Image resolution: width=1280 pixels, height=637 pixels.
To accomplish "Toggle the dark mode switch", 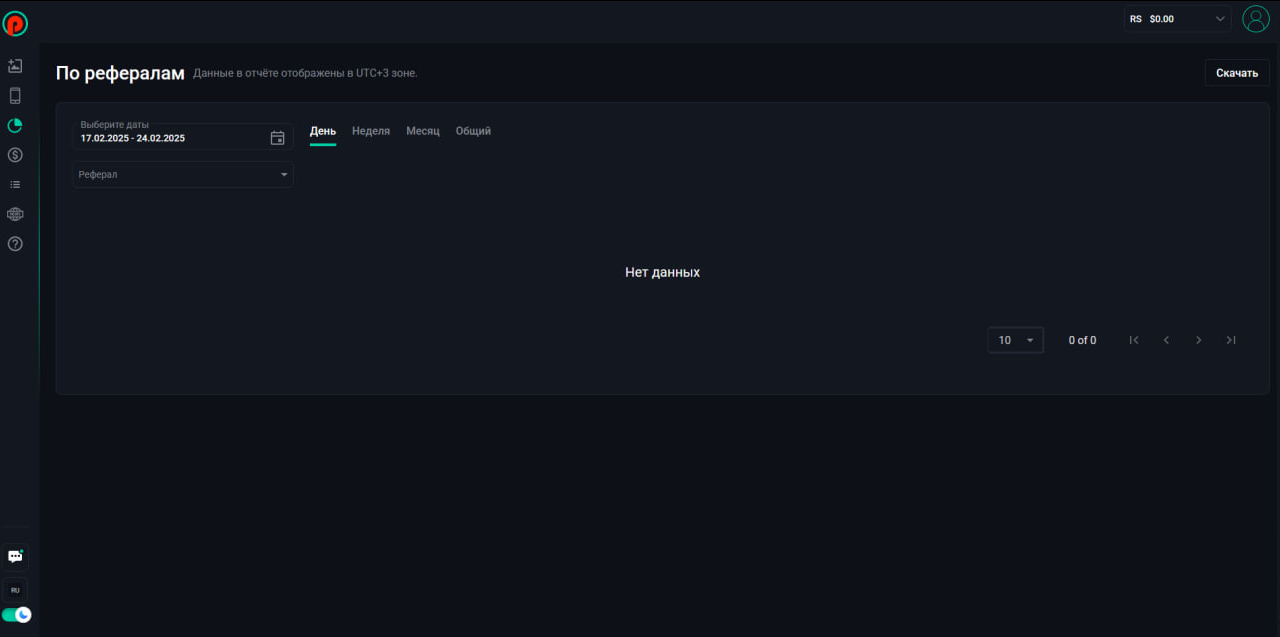I will tap(16, 615).
